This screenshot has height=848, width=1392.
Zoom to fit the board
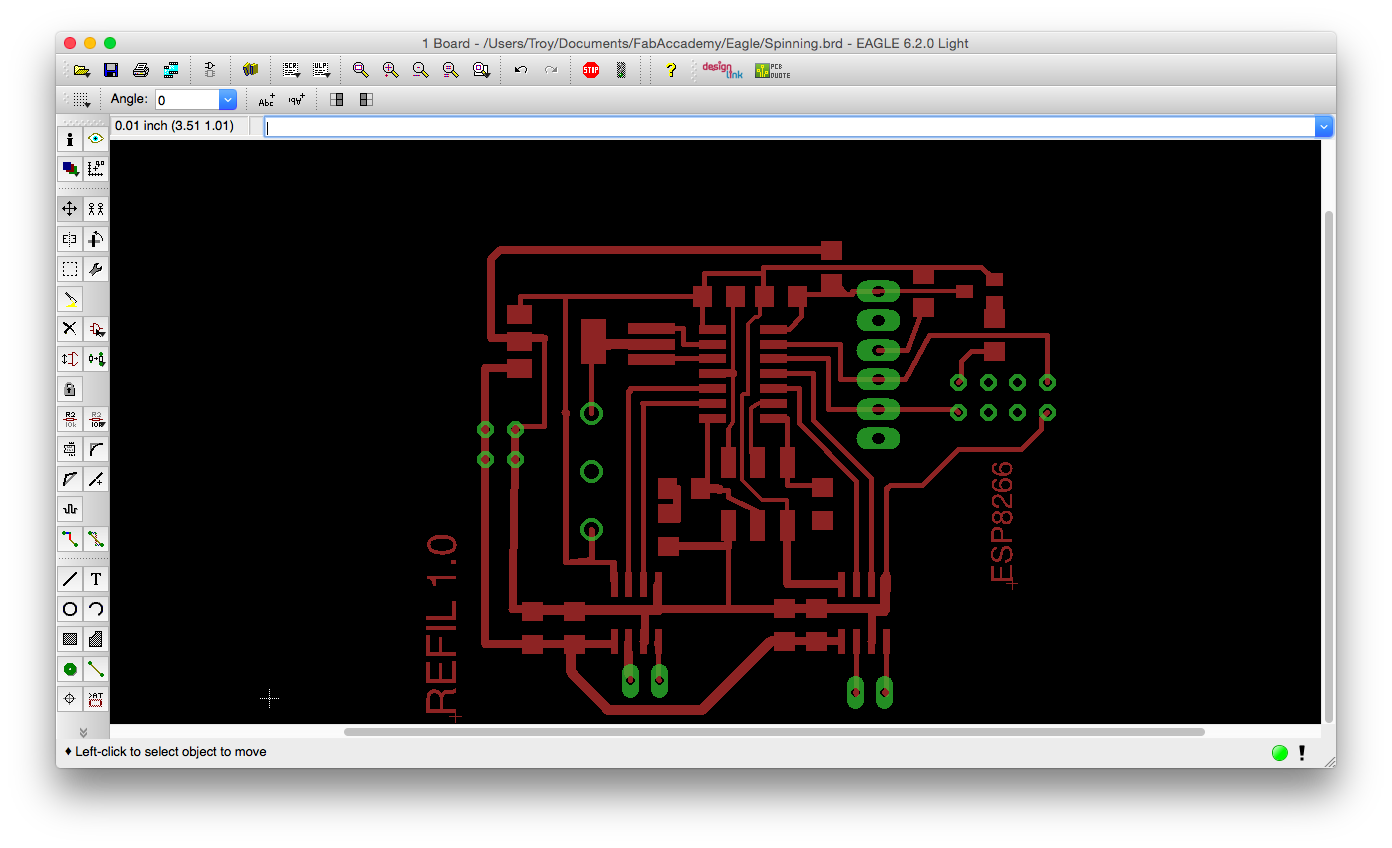pyautogui.click(x=361, y=70)
